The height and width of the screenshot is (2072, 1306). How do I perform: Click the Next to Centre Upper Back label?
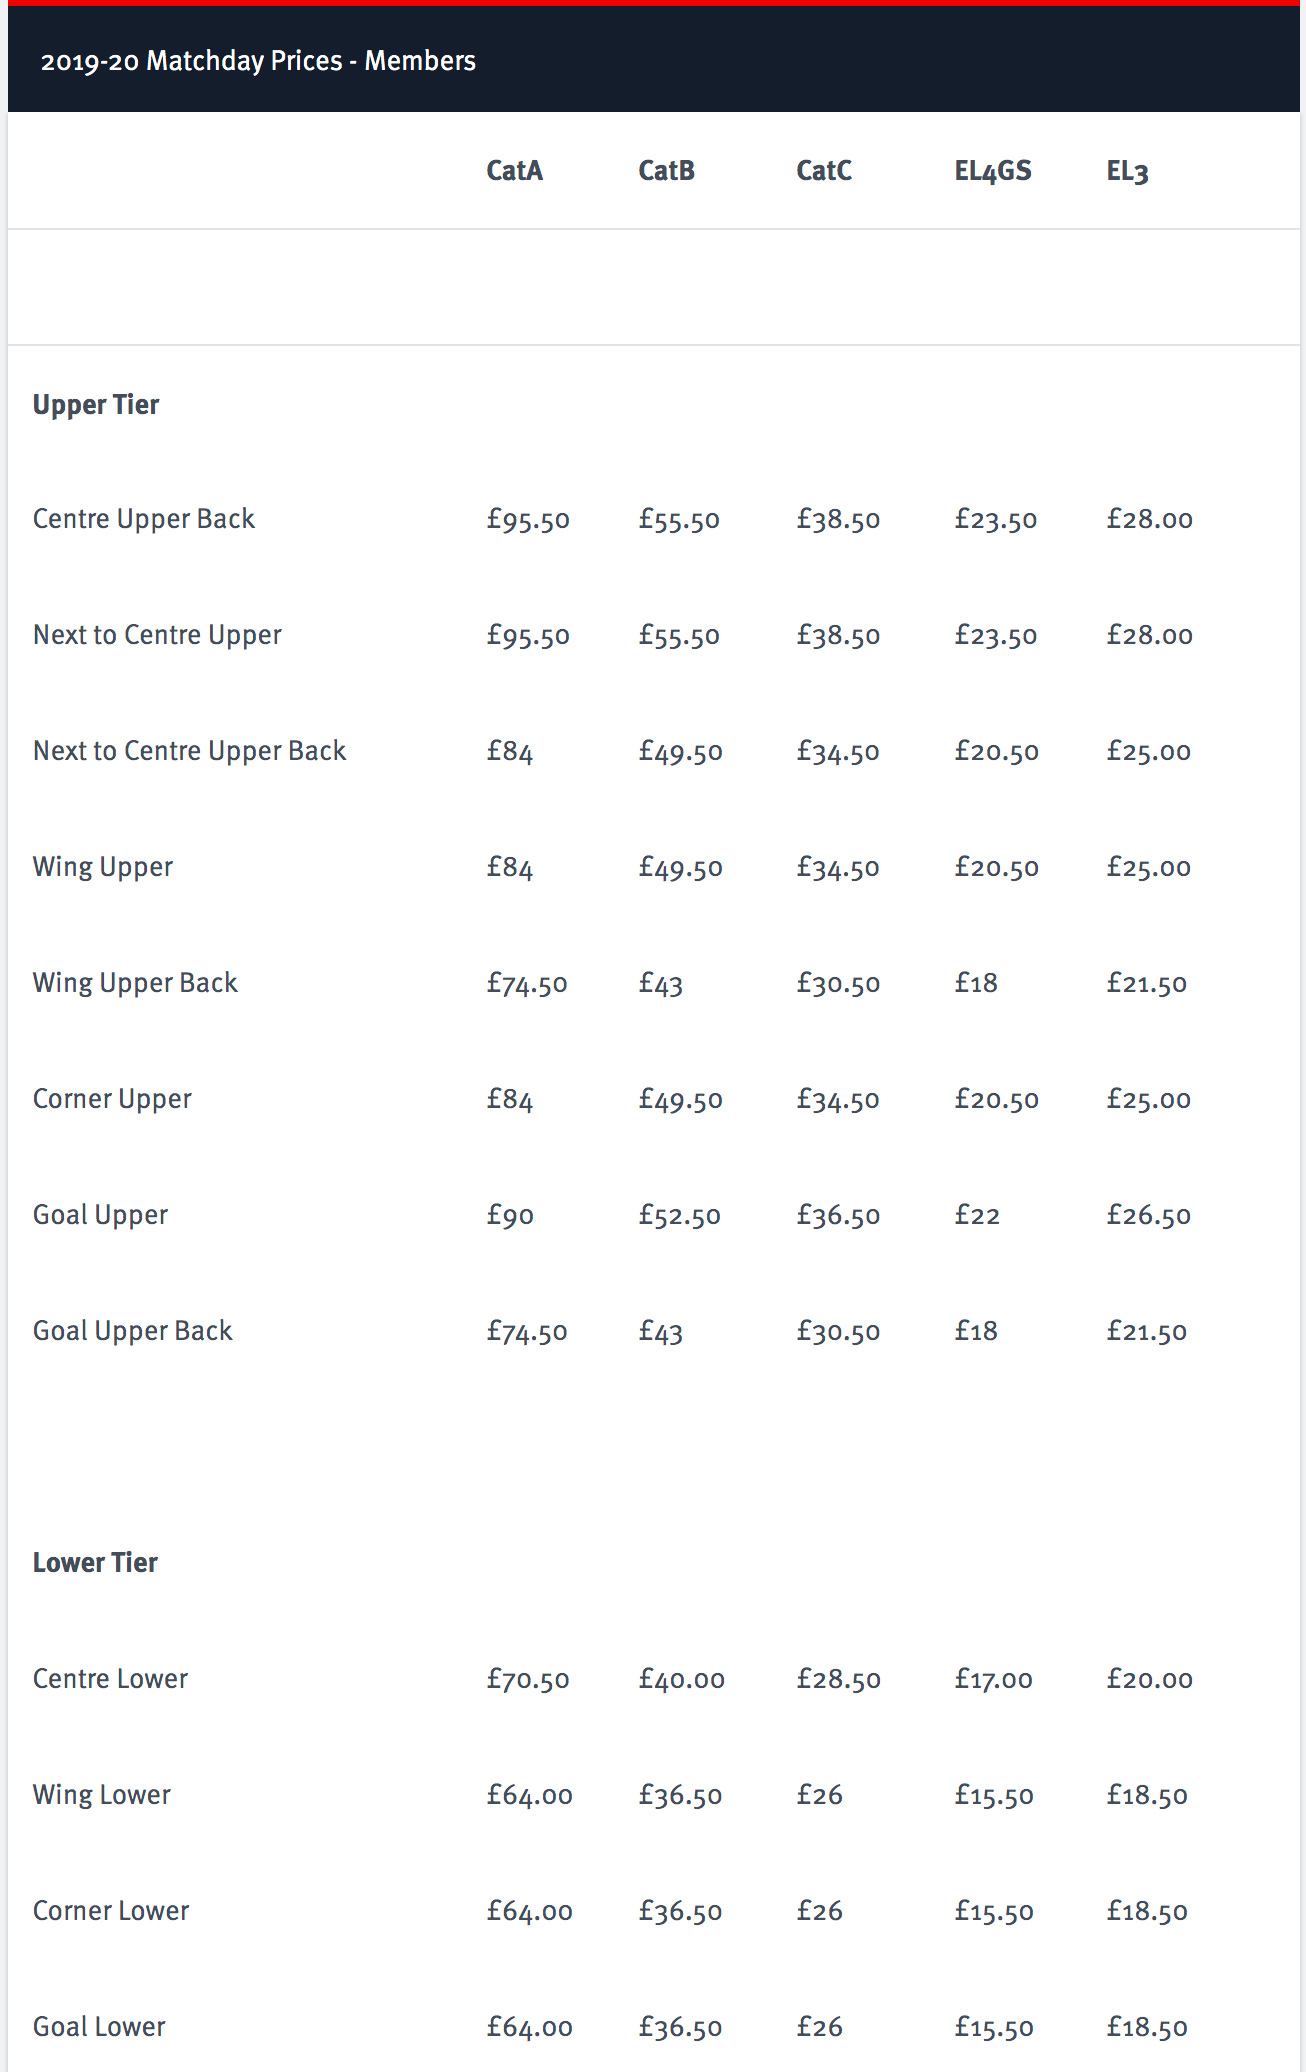tap(190, 751)
